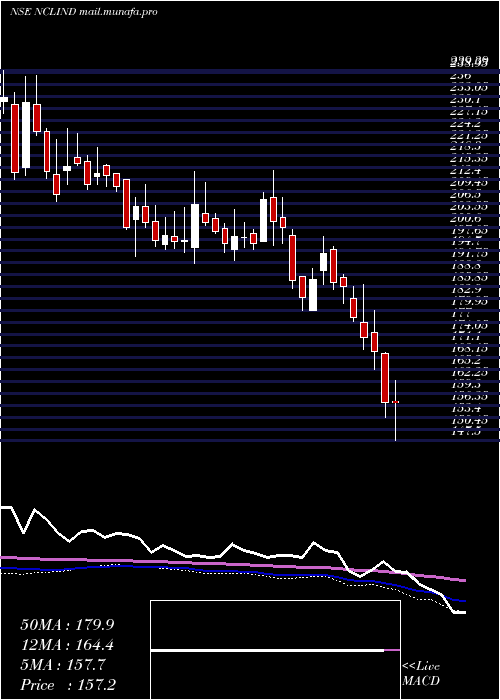Click the 212.4 price axis label

click(x=464, y=171)
